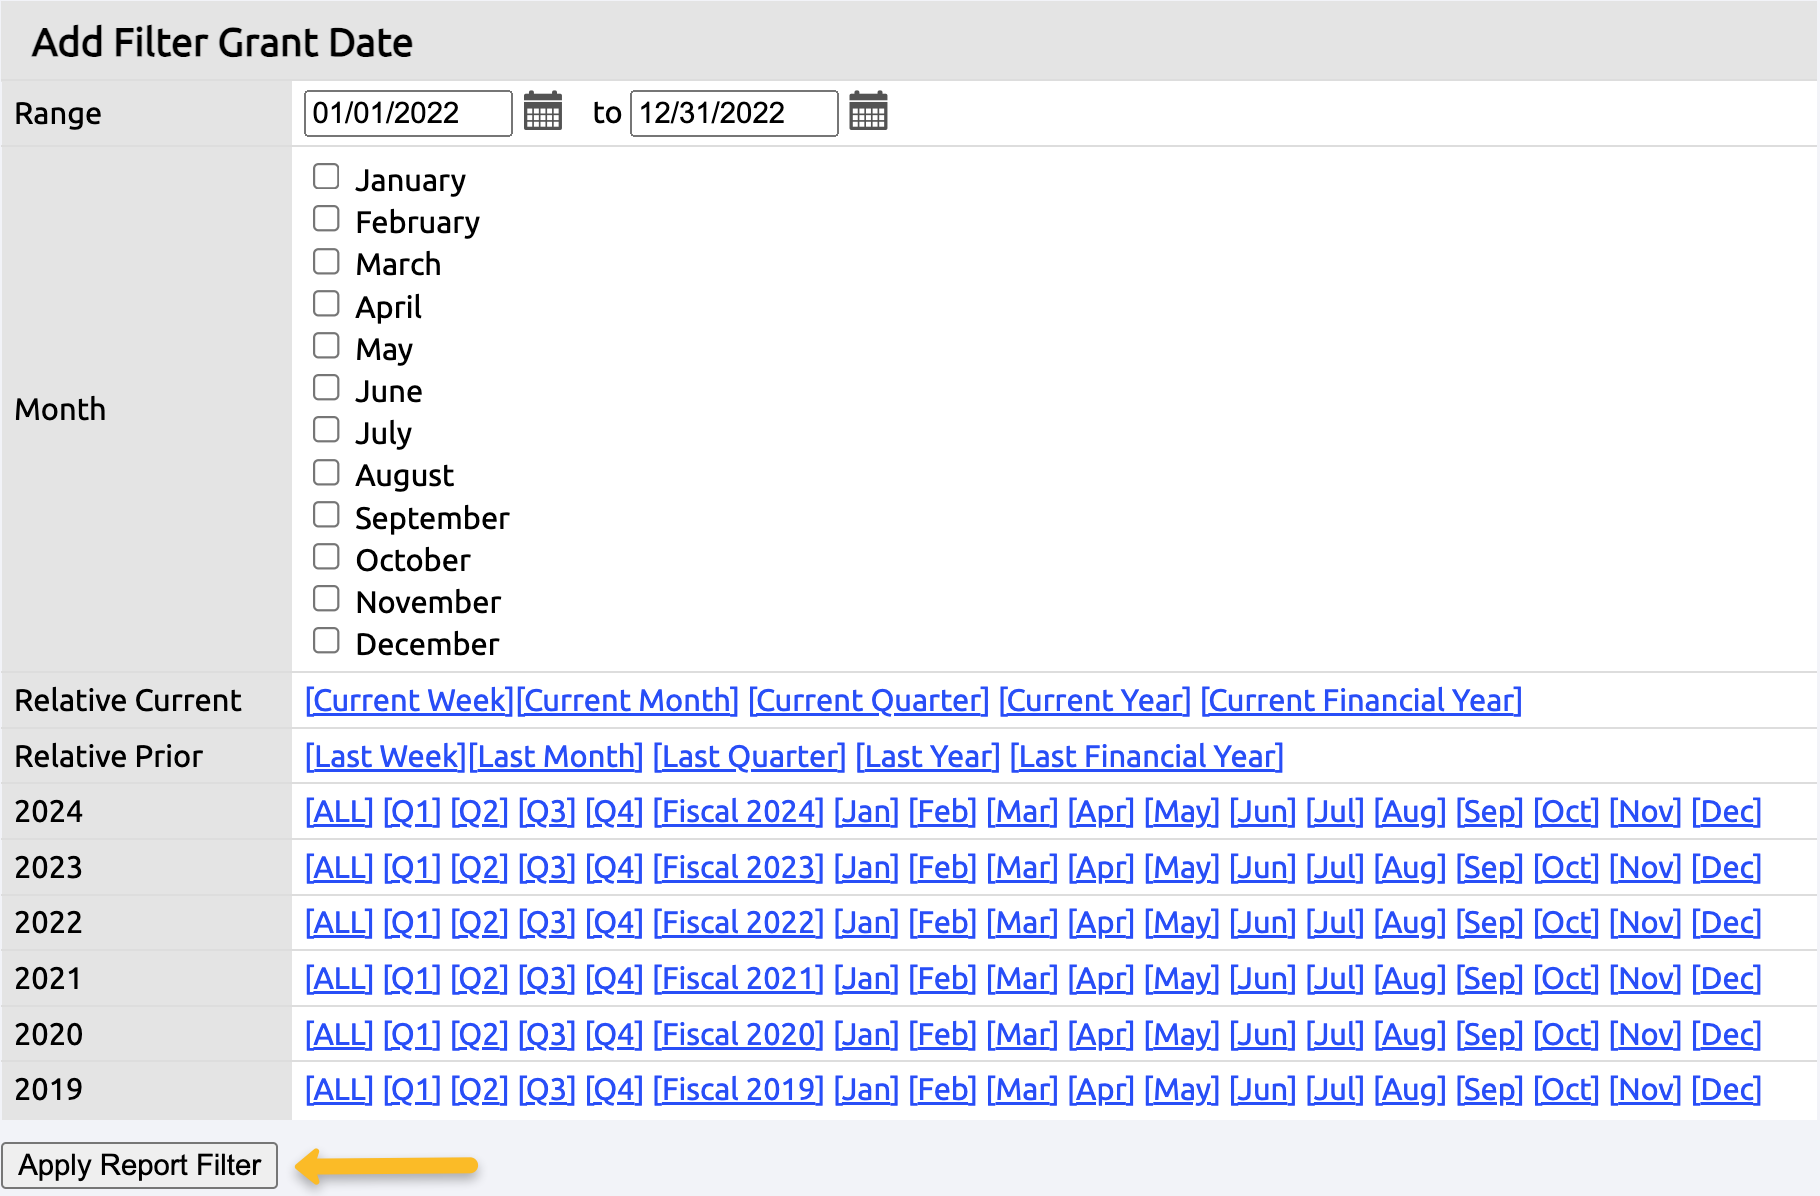Click ALL in the 2019 row
The image size is (1820, 1196).
click(x=339, y=1089)
